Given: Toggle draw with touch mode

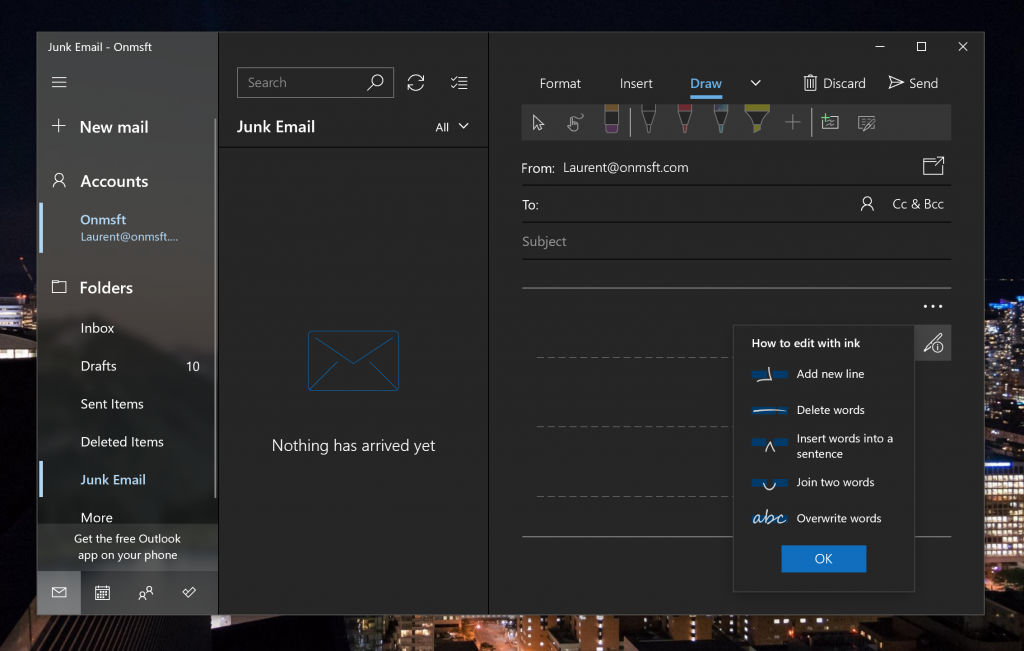Looking at the screenshot, I should (574, 123).
